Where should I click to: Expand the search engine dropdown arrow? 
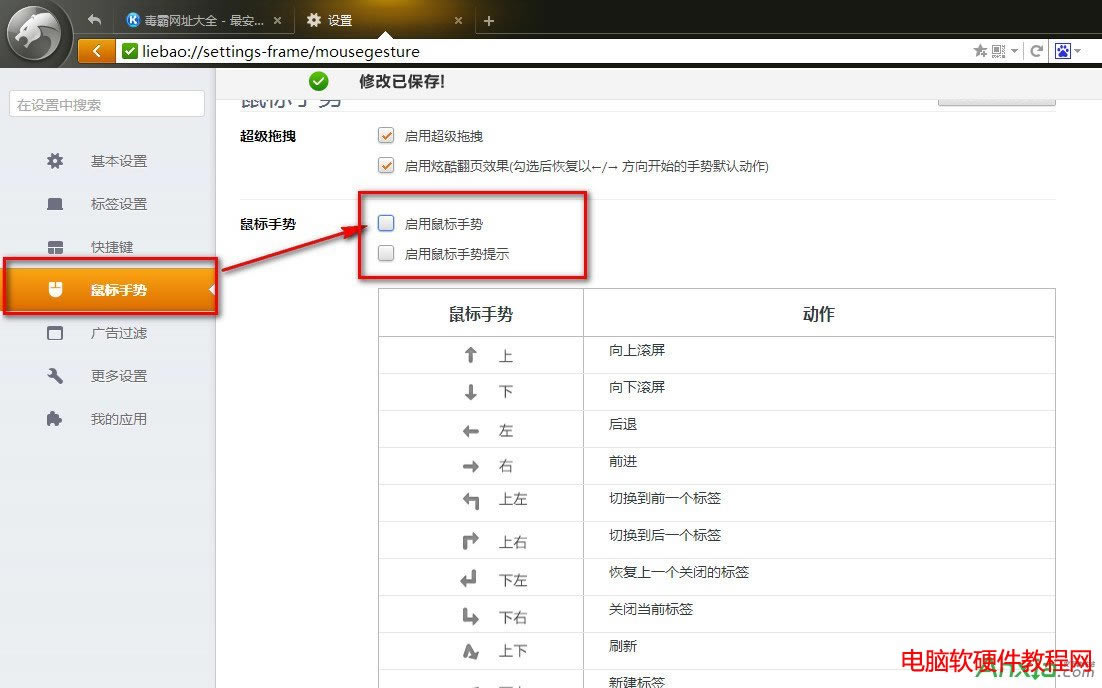[x=1078, y=51]
